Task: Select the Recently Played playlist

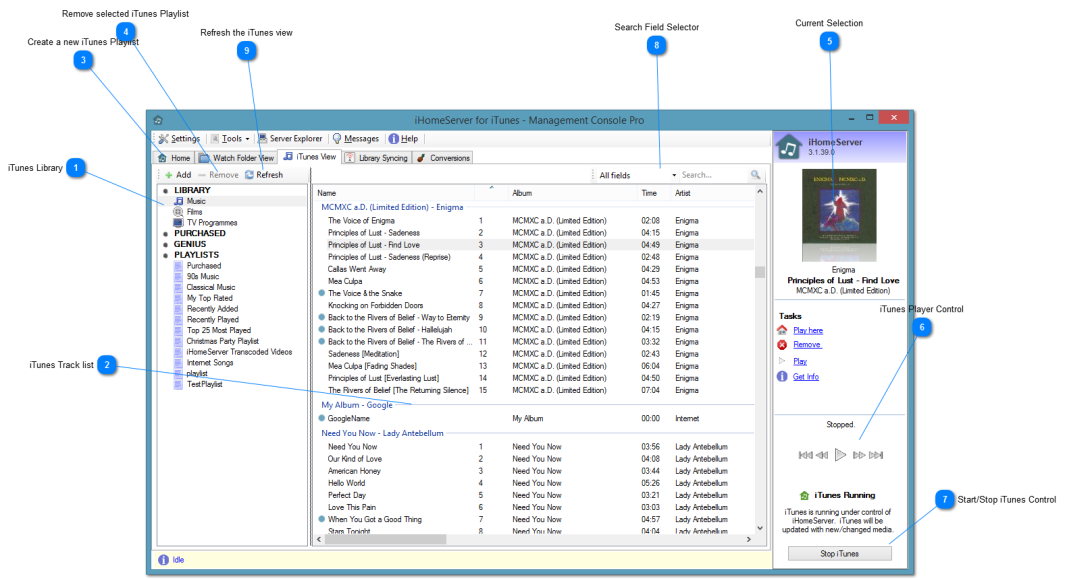Action: [x=212, y=319]
